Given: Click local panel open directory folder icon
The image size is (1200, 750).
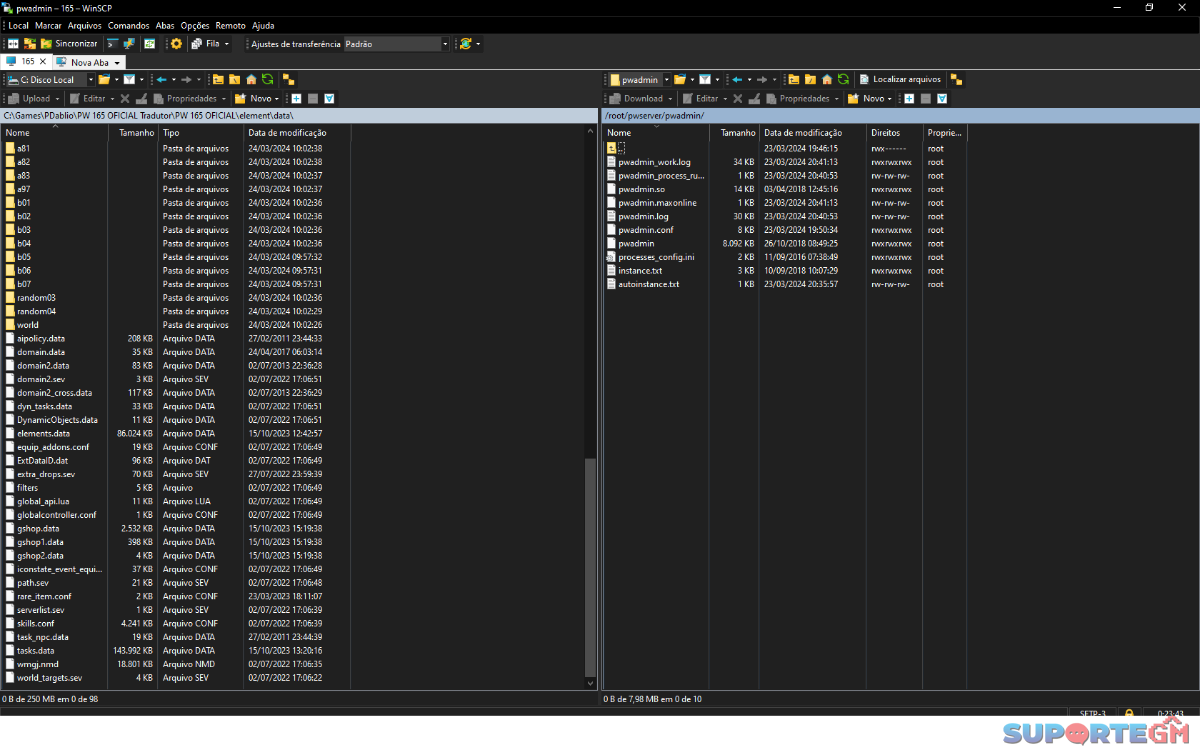Looking at the screenshot, I should click(103, 80).
